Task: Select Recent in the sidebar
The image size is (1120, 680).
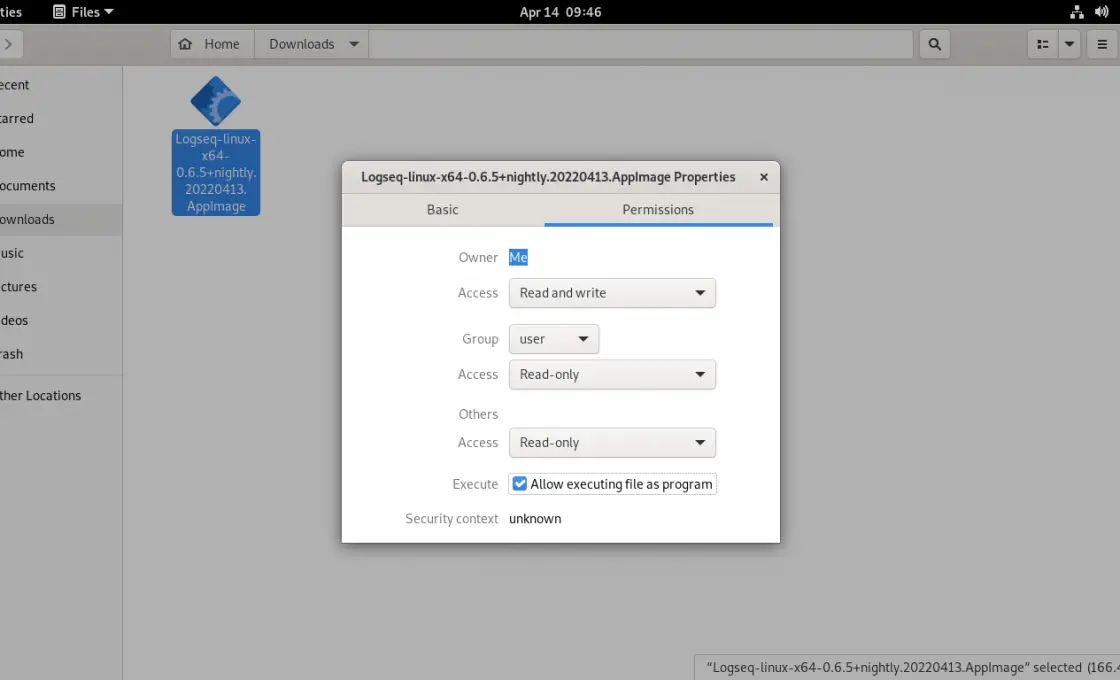Action: tap(61, 85)
